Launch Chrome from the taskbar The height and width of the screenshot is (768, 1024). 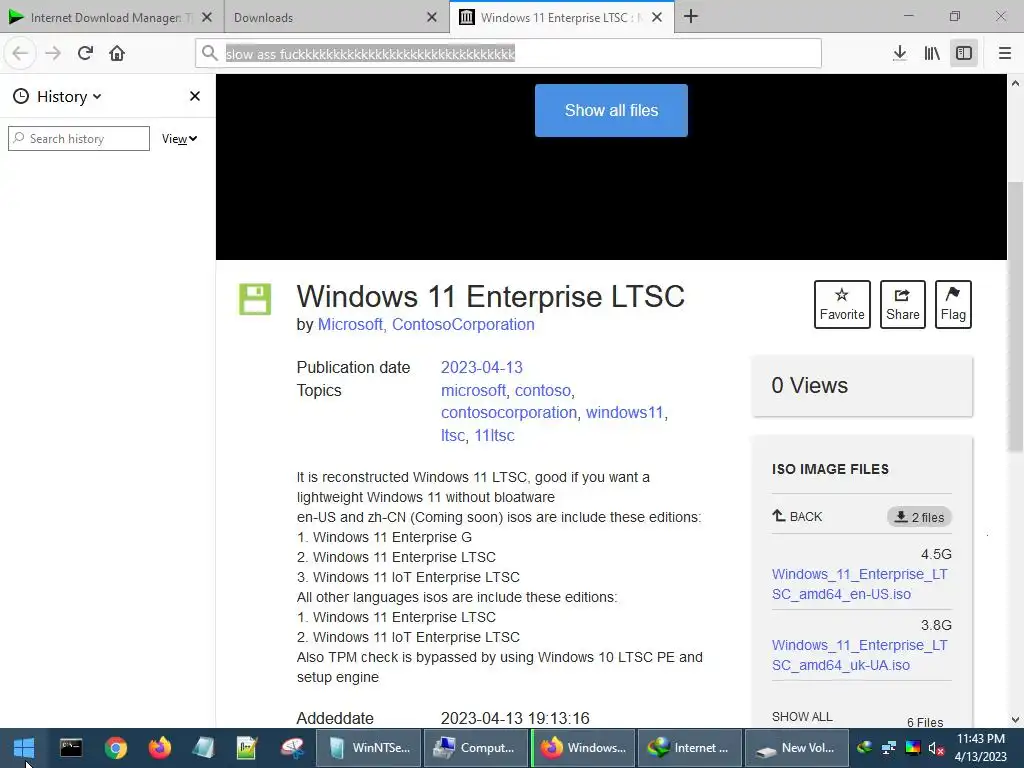point(115,747)
